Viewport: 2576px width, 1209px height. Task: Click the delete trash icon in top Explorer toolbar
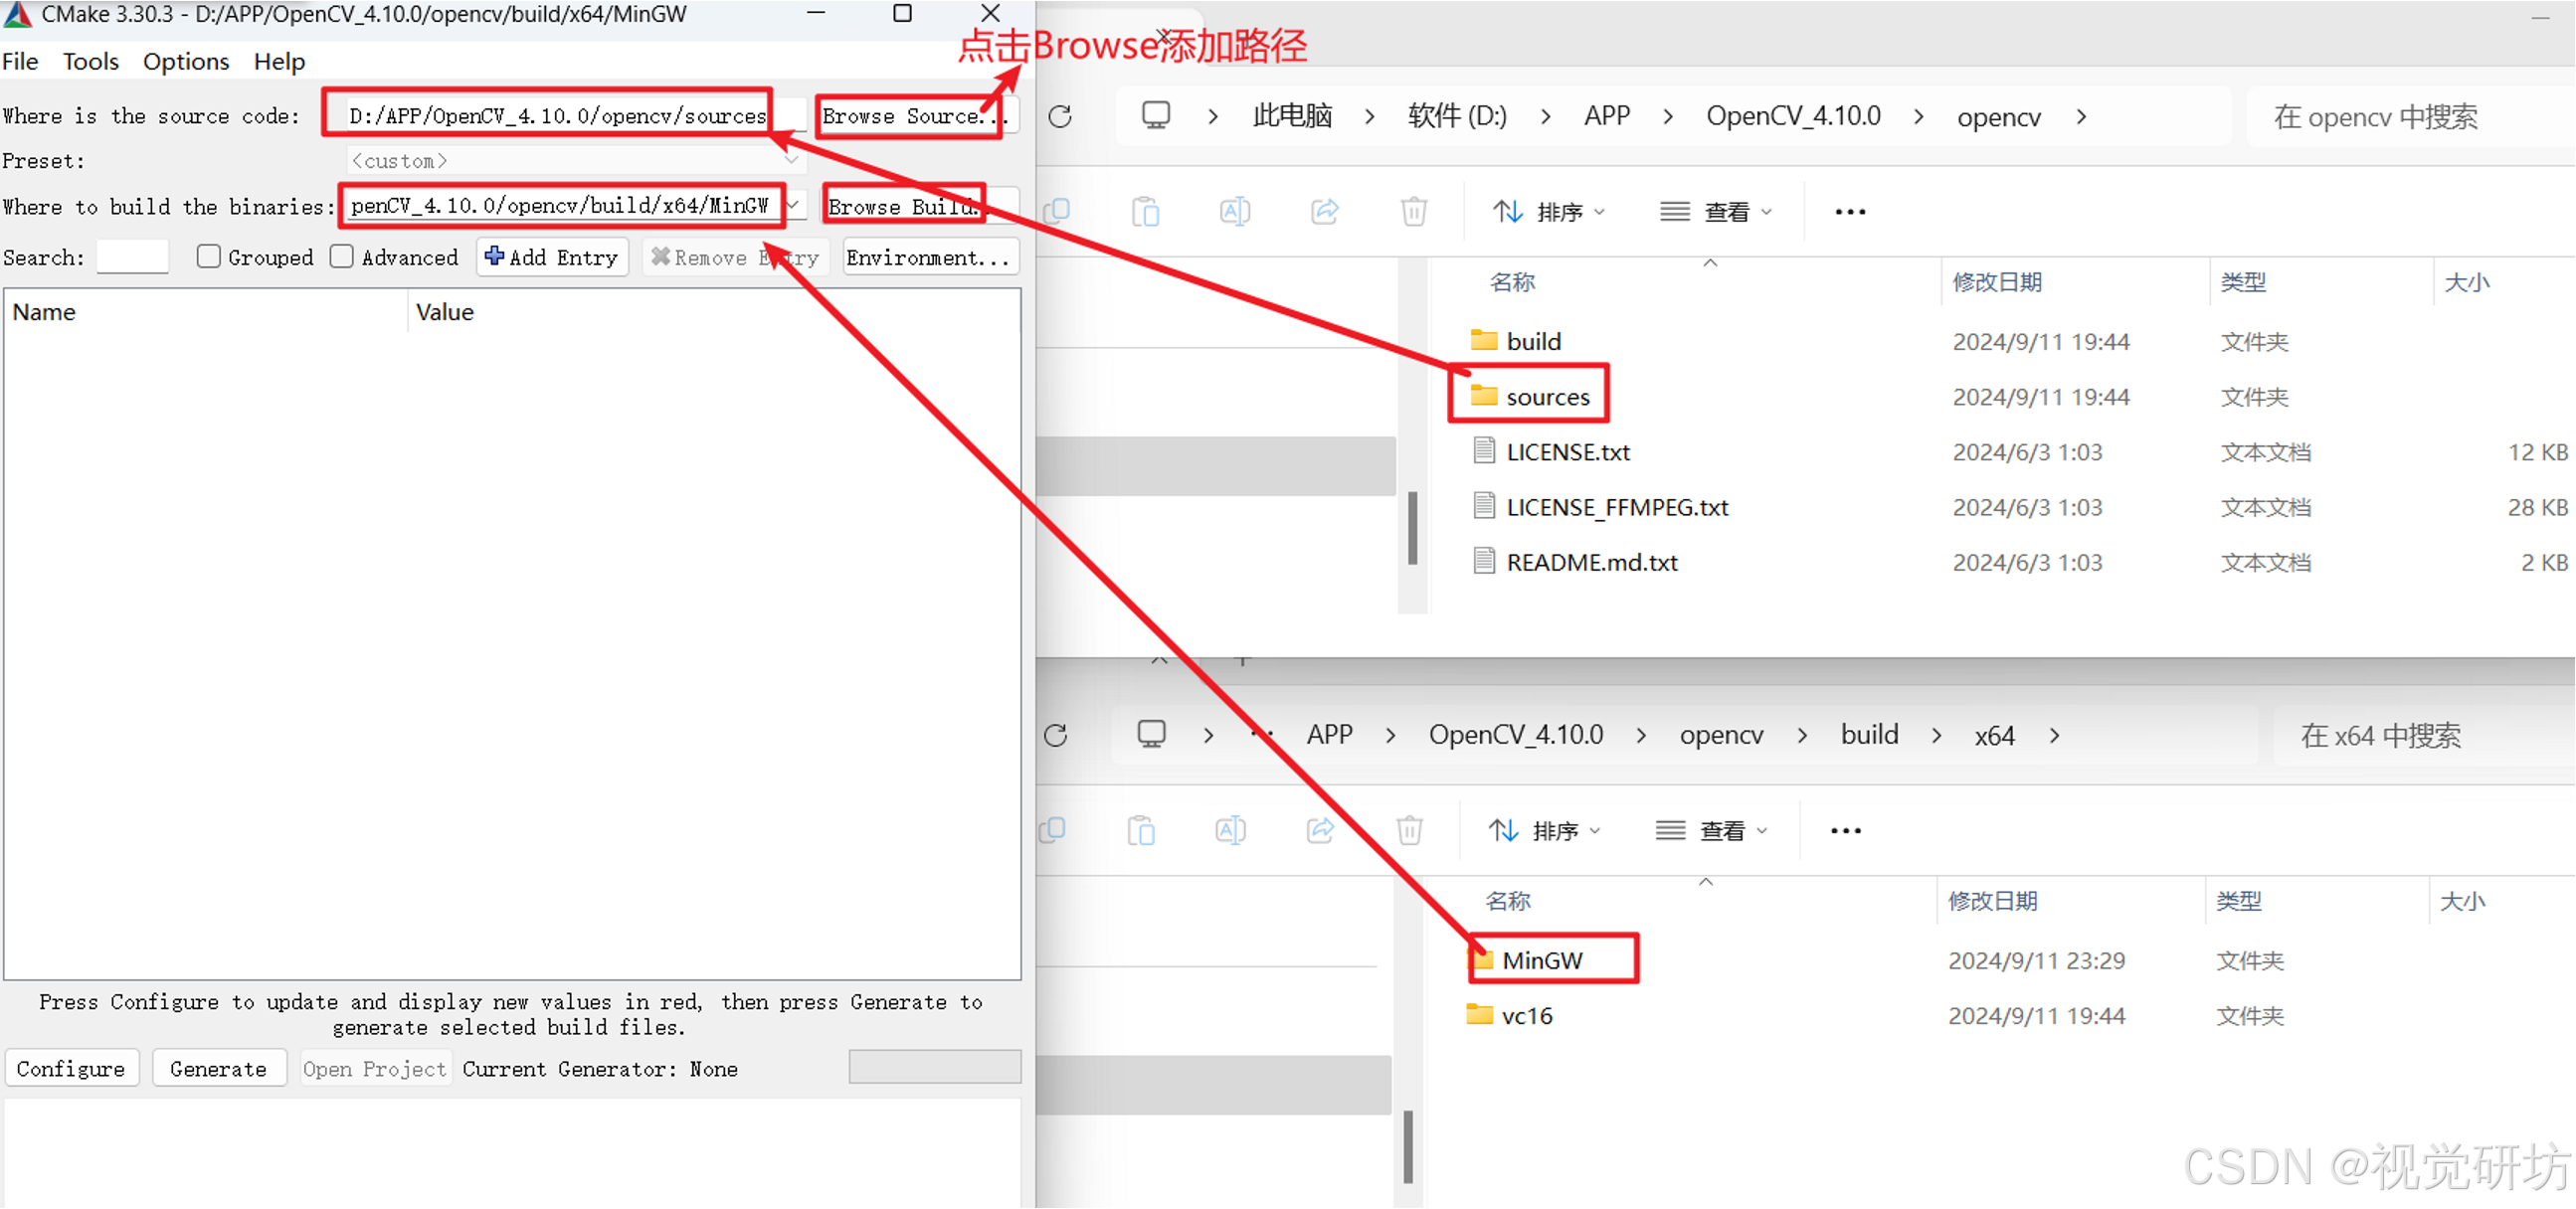[1414, 211]
